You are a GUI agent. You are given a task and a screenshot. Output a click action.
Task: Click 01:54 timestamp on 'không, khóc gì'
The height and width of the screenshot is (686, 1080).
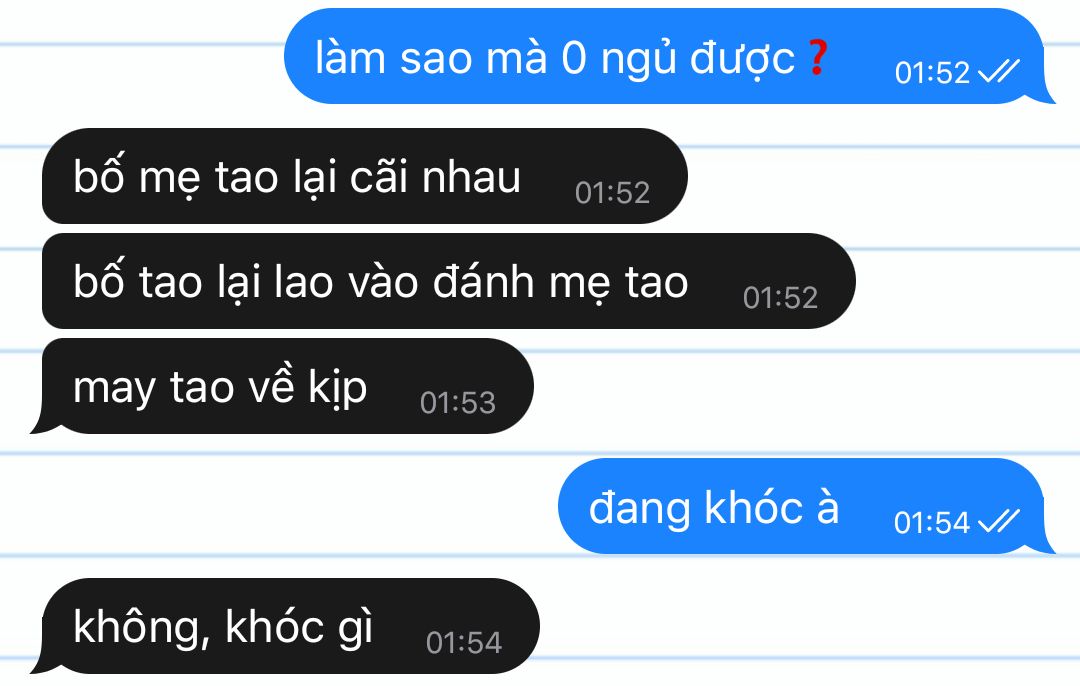[464, 643]
